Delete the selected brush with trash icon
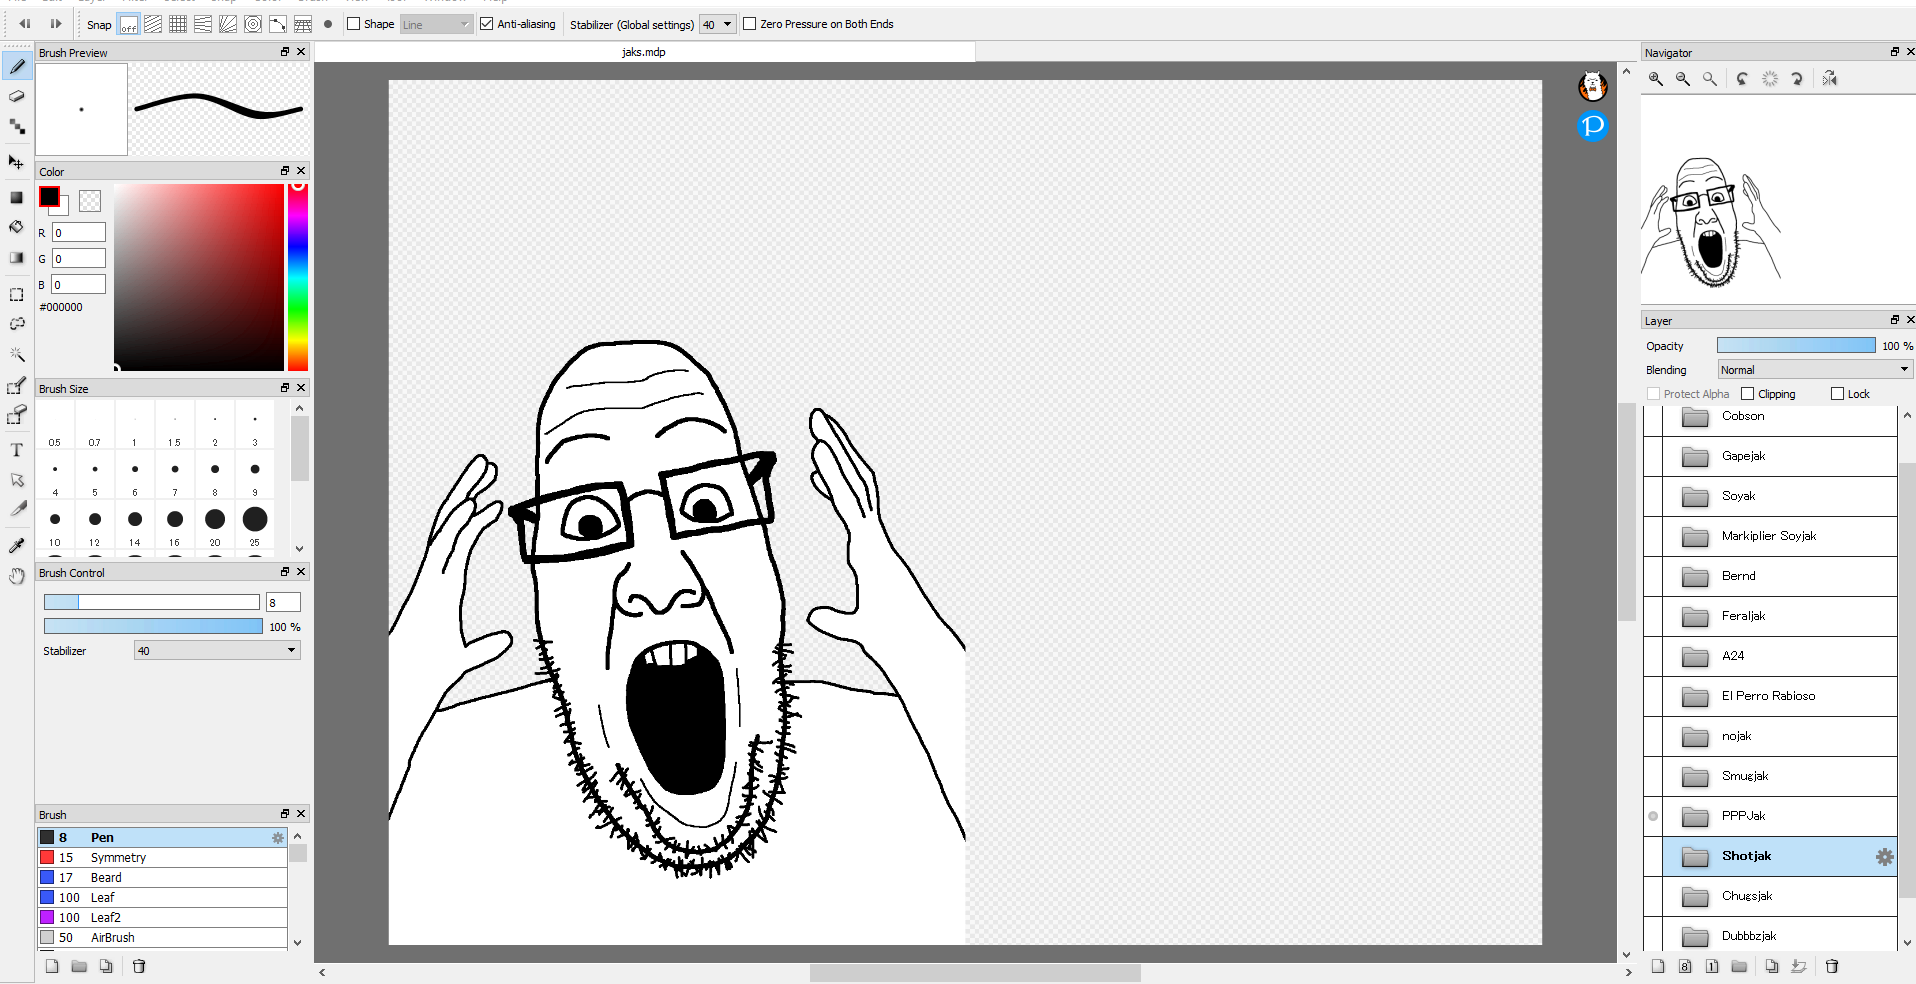This screenshot has width=1916, height=984. coord(139,966)
